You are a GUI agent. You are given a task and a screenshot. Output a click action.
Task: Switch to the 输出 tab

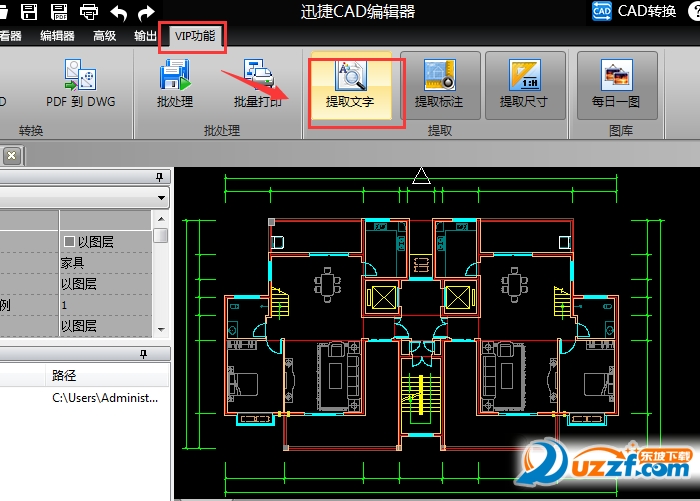[146, 36]
